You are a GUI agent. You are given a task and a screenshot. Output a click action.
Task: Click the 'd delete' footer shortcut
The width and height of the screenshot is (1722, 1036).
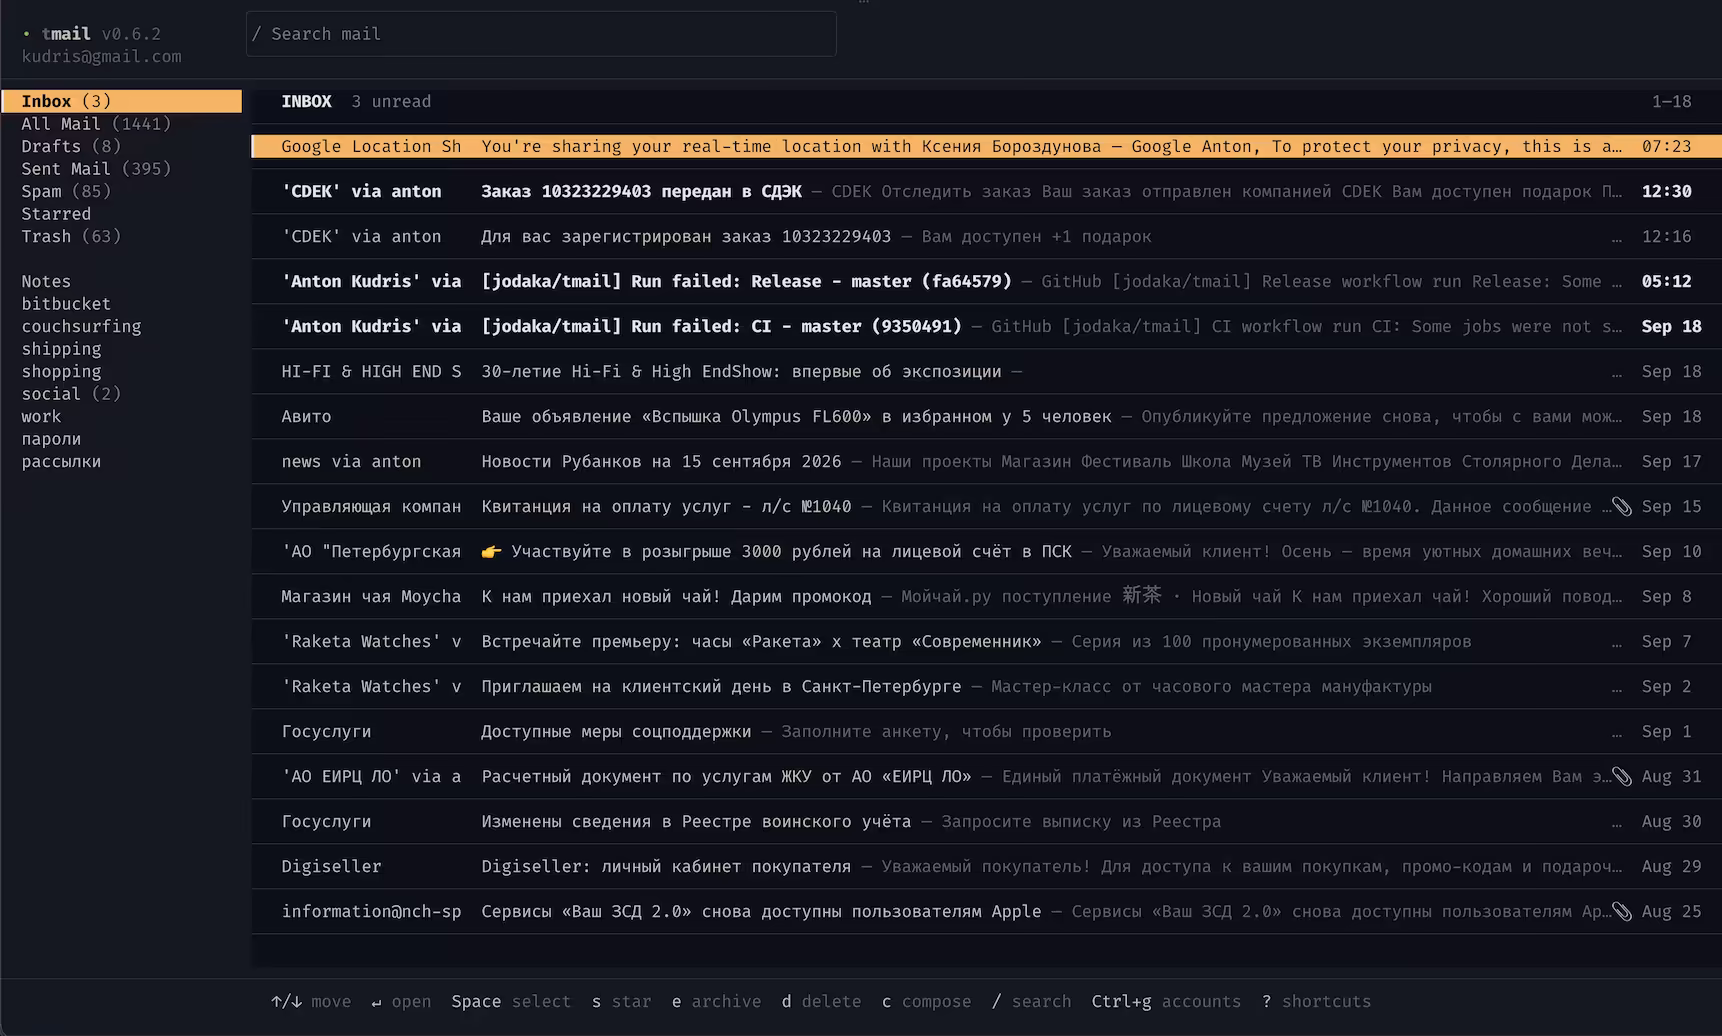[x=821, y=1001]
